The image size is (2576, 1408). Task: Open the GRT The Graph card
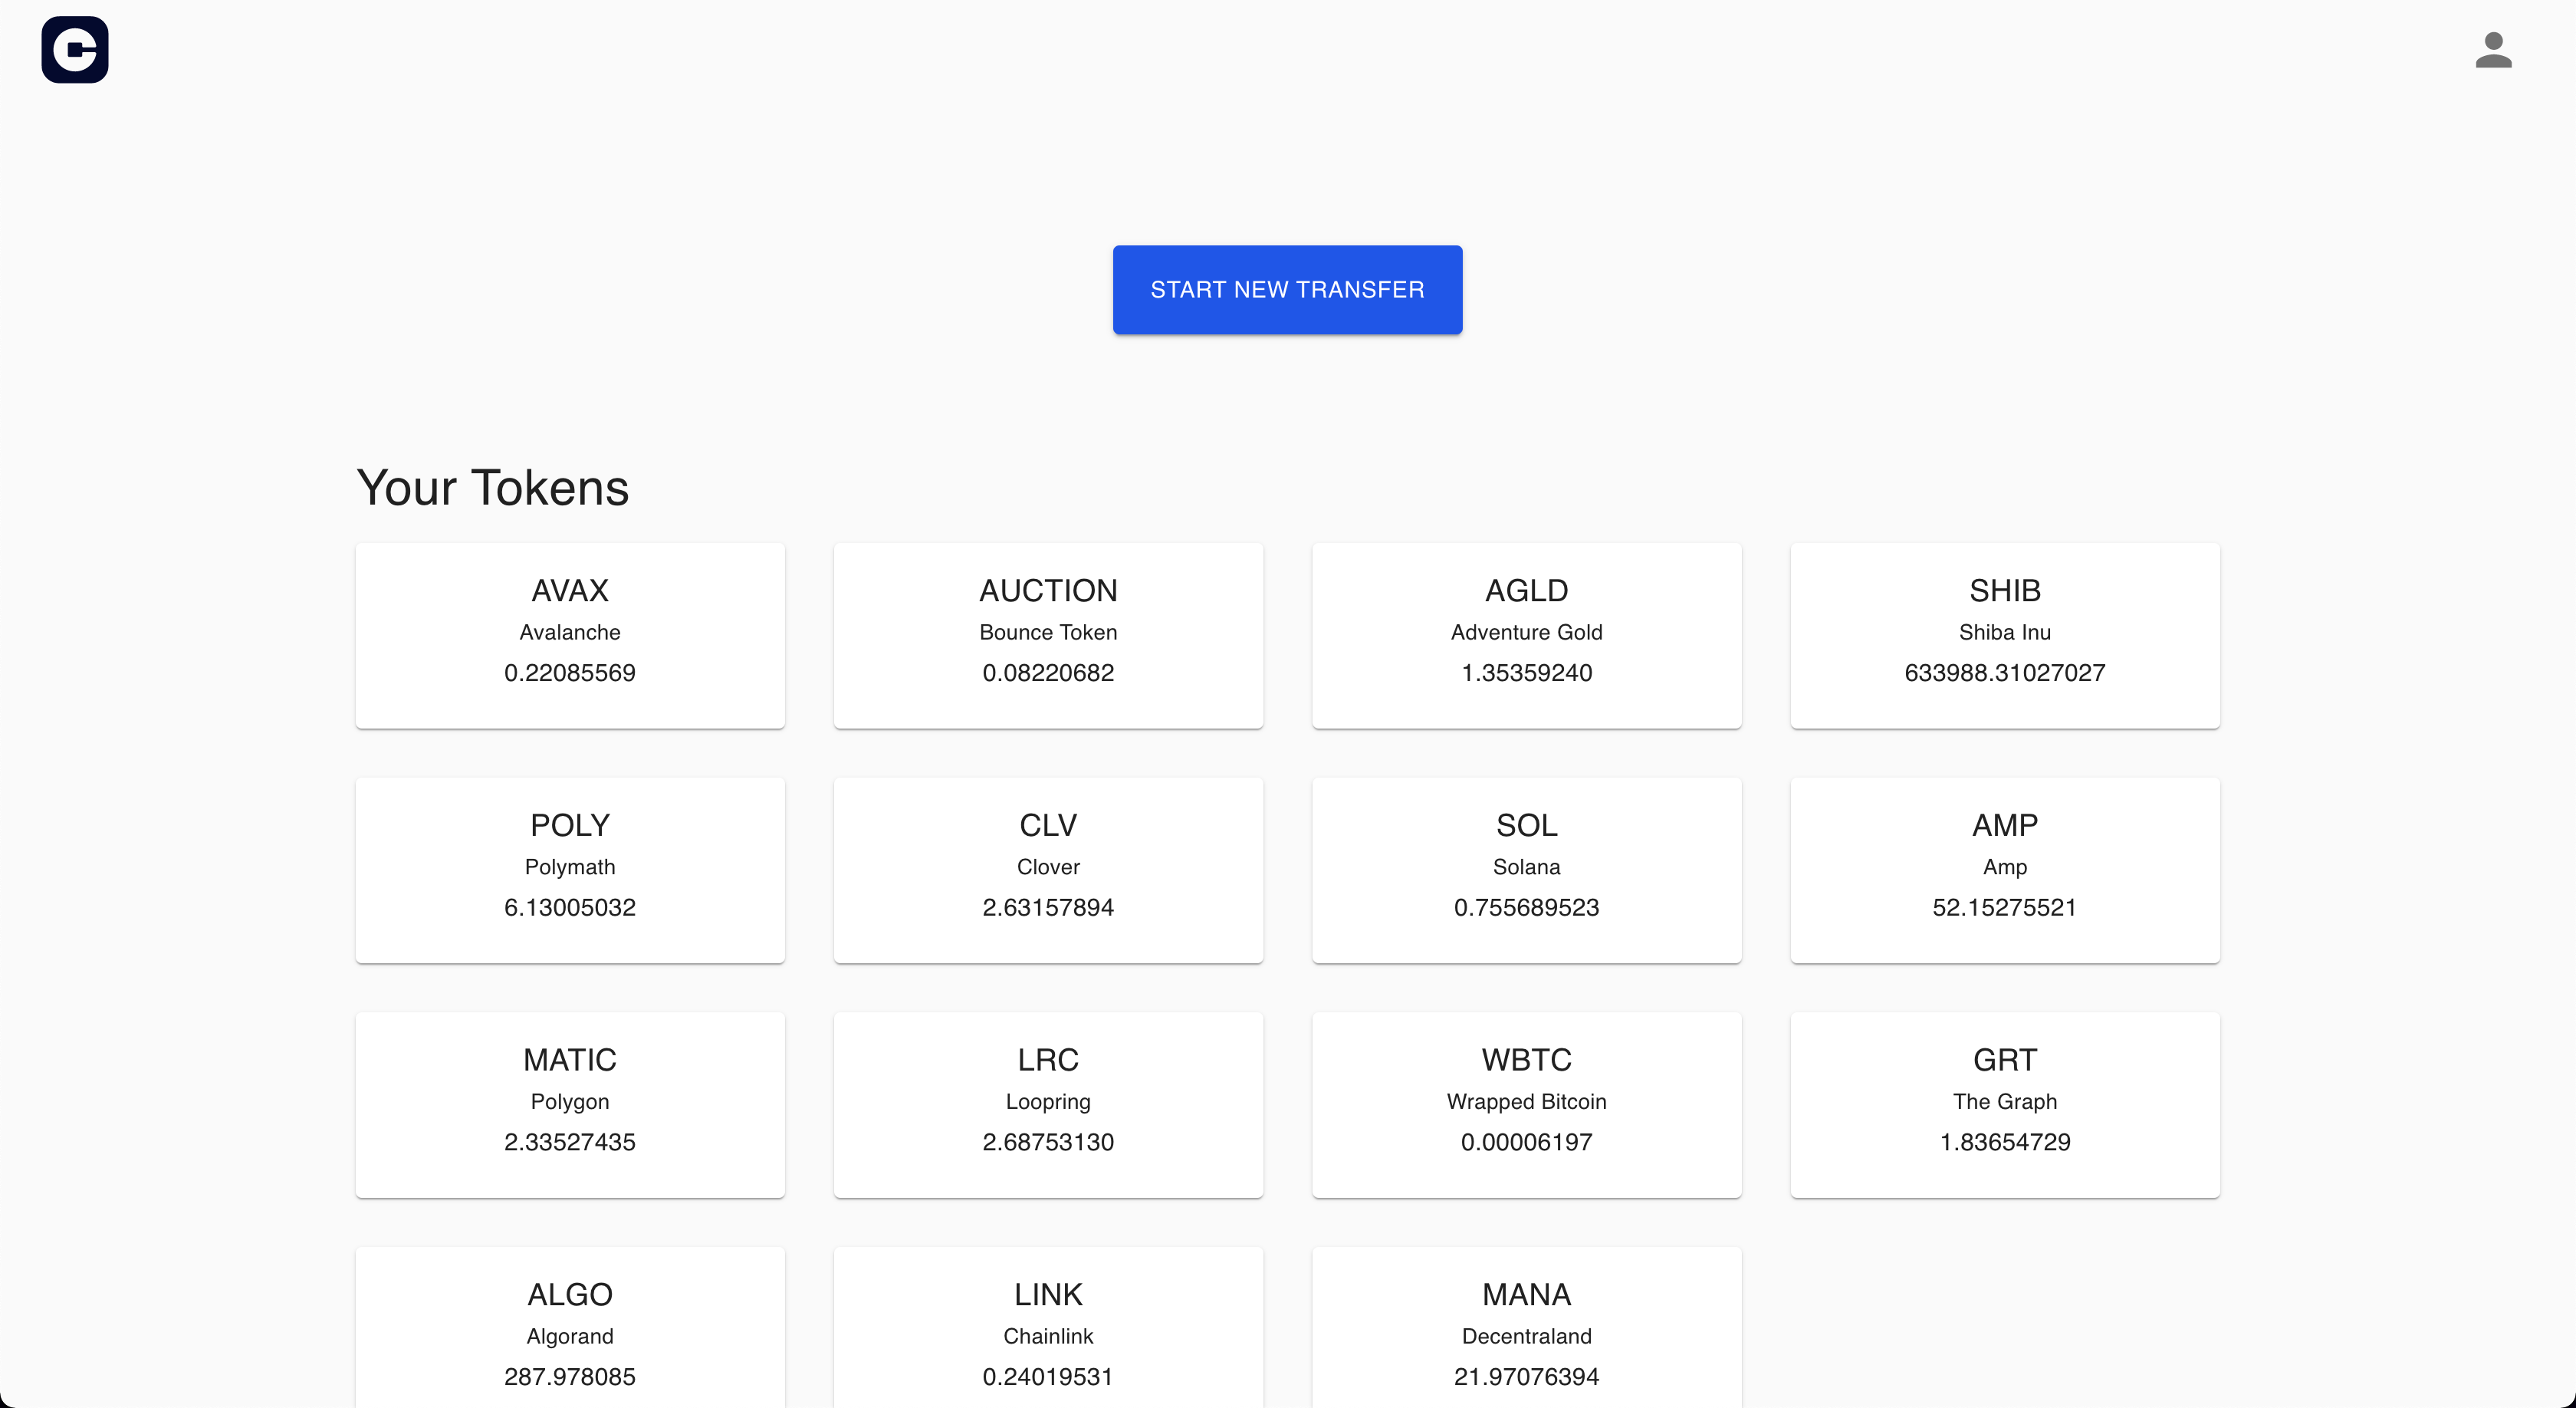(2004, 1104)
